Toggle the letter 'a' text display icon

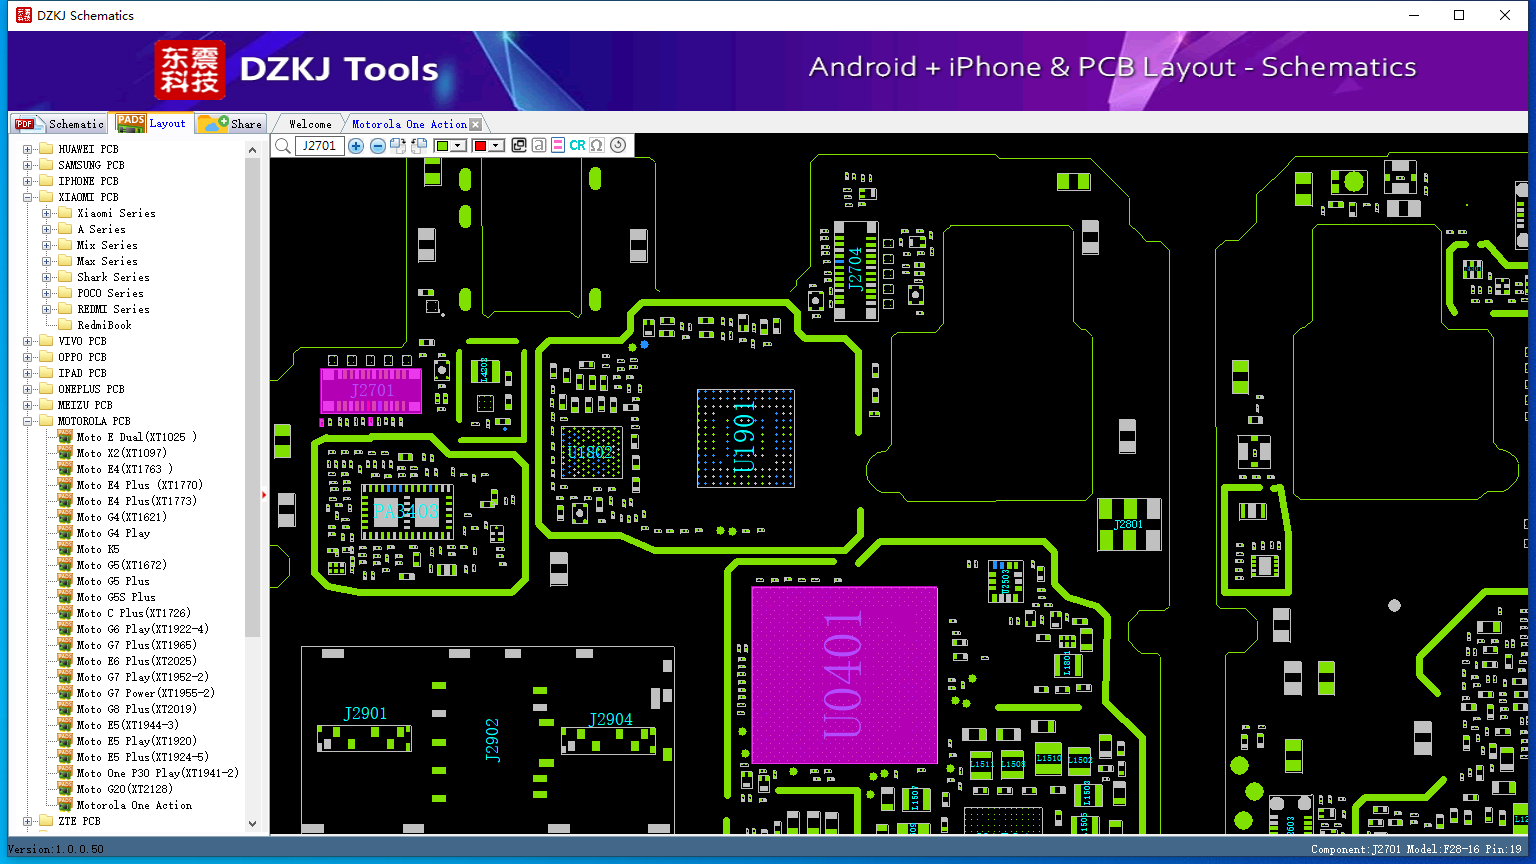coord(539,146)
